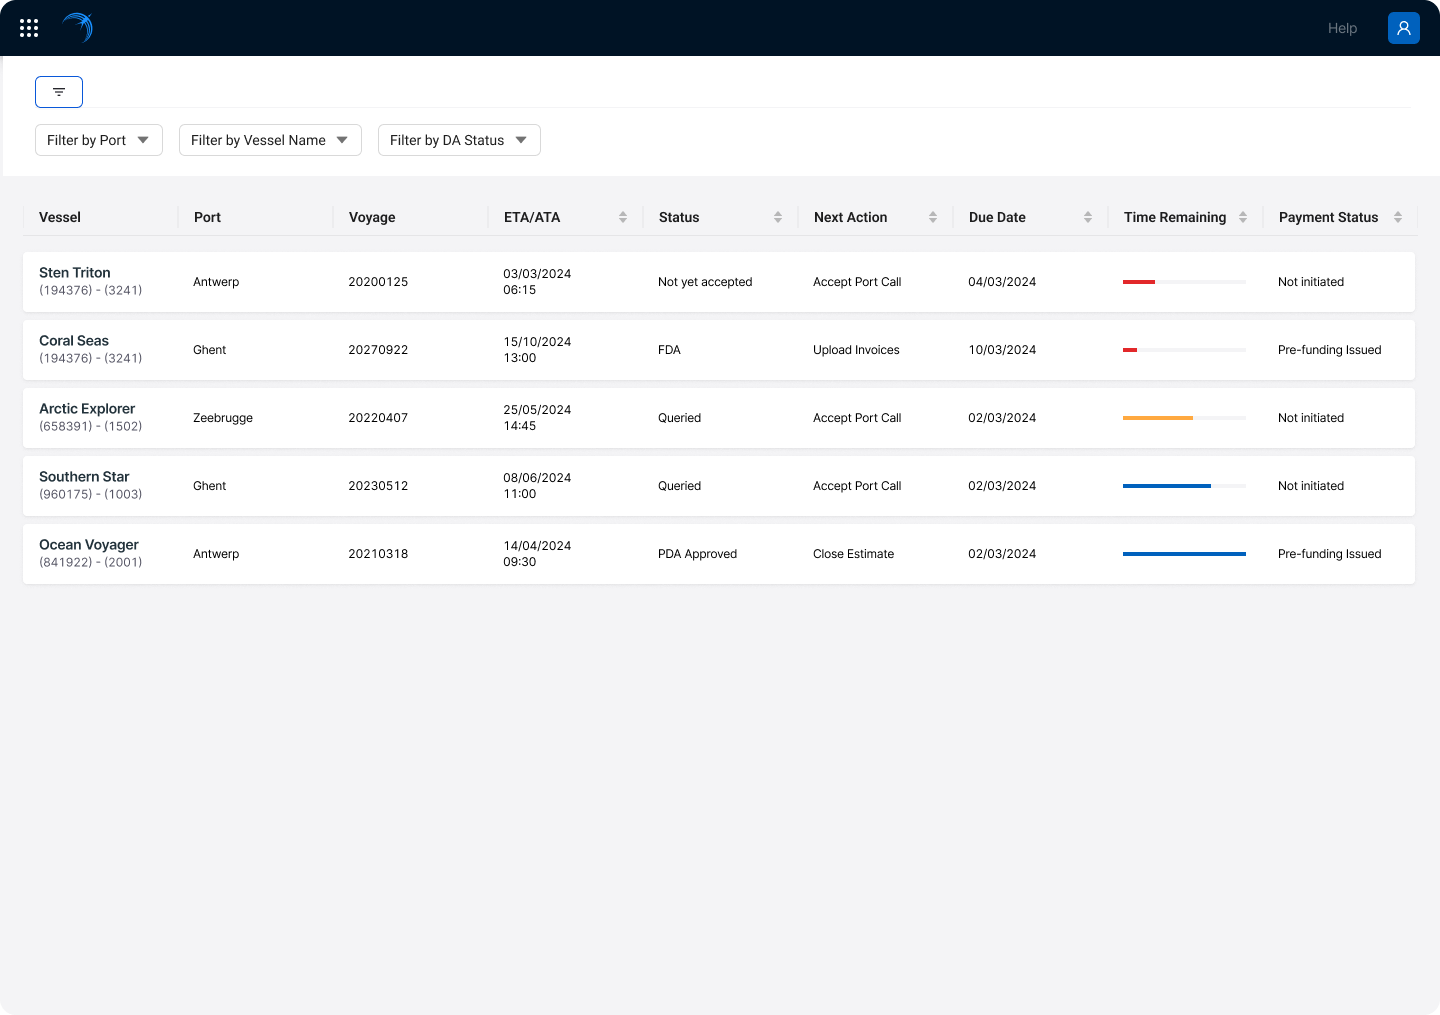Click Ghent port in Coral Seas row
The width and height of the screenshot is (1440, 1015).
tap(209, 350)
